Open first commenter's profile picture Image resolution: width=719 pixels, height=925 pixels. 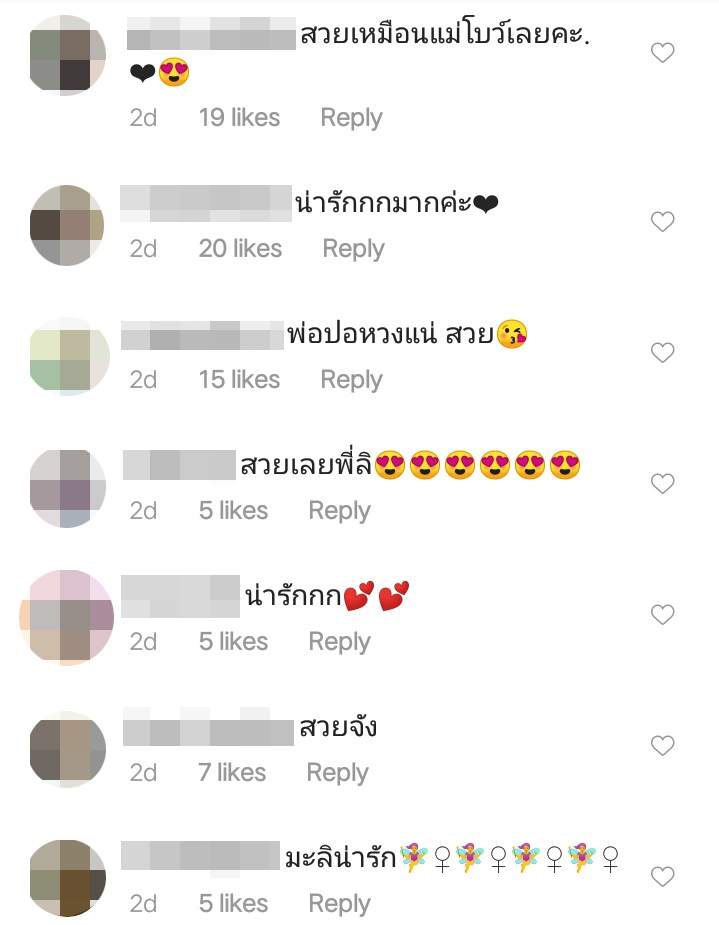(67, 55)
